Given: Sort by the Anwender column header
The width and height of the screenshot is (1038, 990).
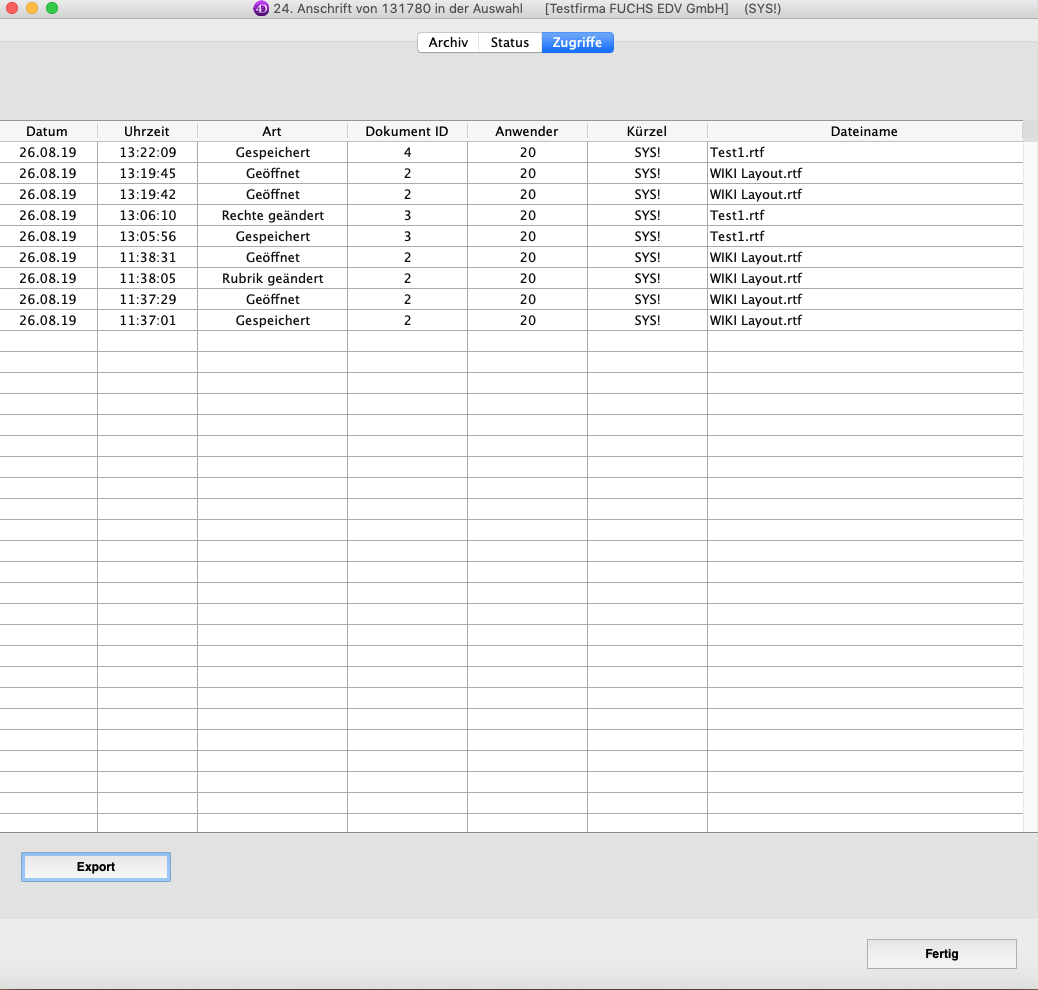Looking at the screenshot, I should click(527, 132).
